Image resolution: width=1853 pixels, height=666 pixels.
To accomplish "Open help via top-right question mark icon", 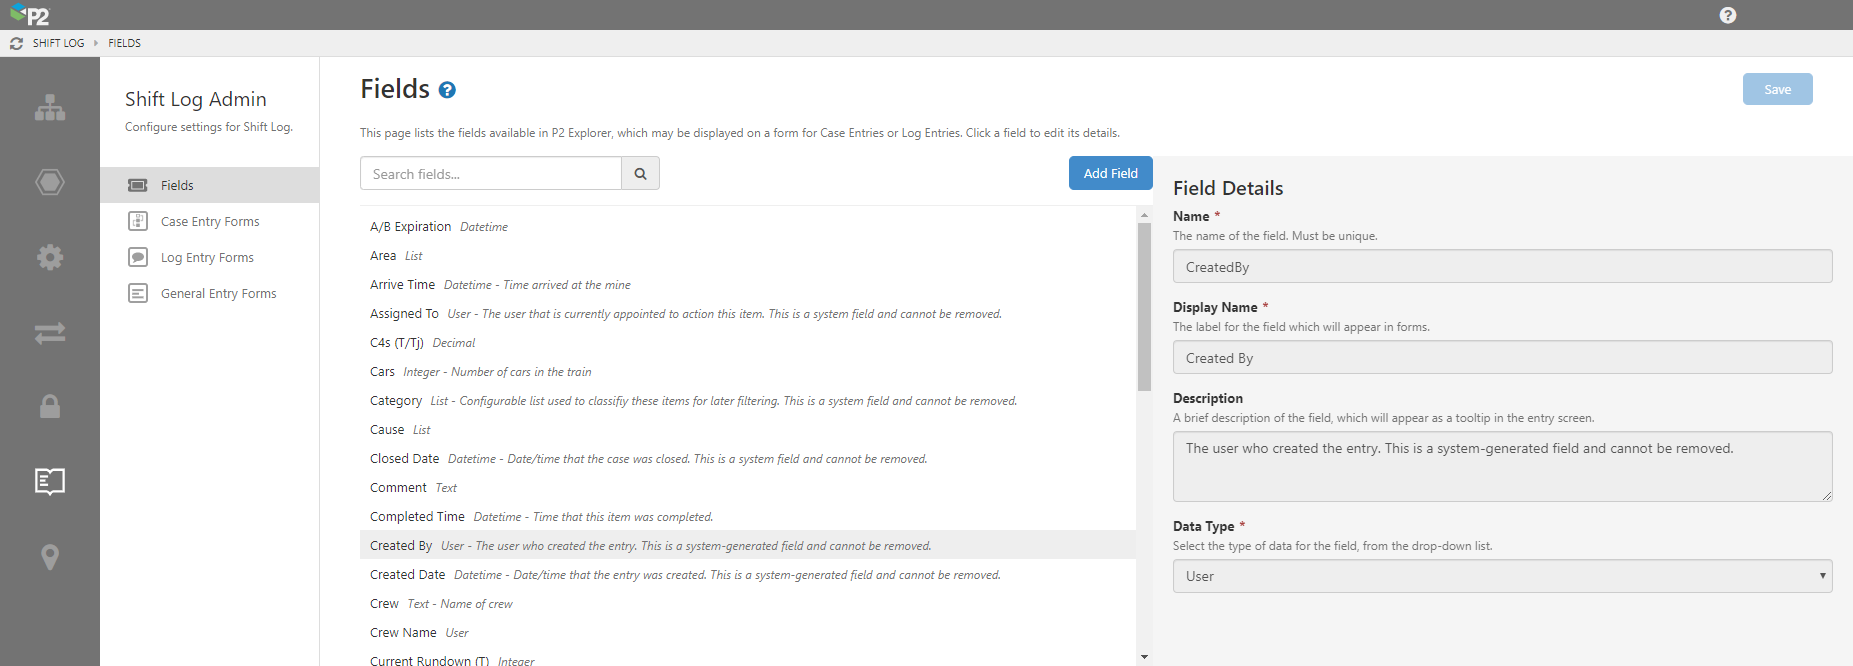I will point(1727,15).
